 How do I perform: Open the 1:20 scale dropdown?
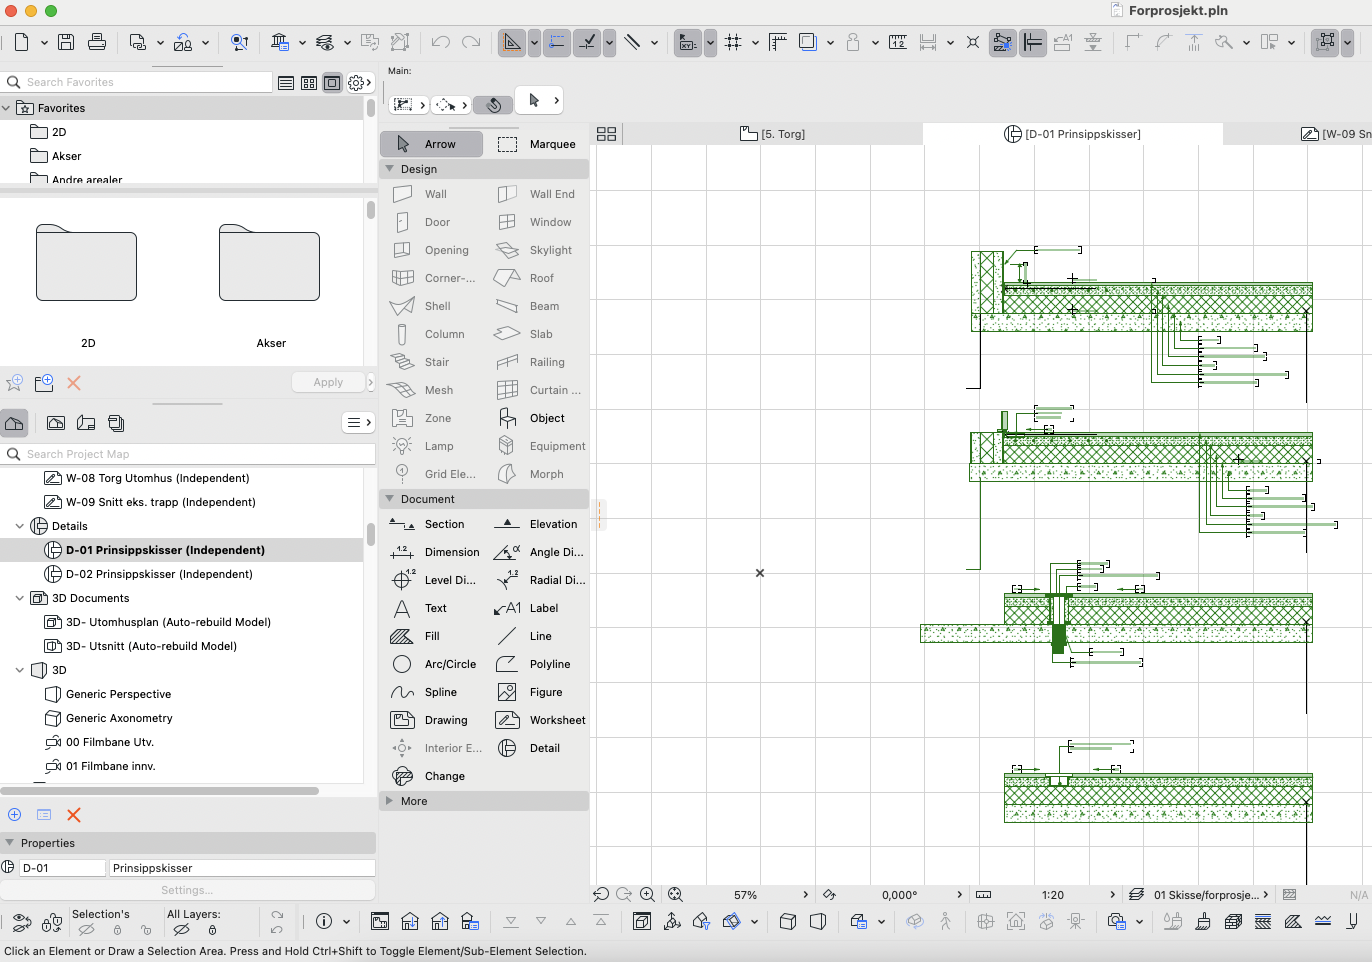(1111, 895)
